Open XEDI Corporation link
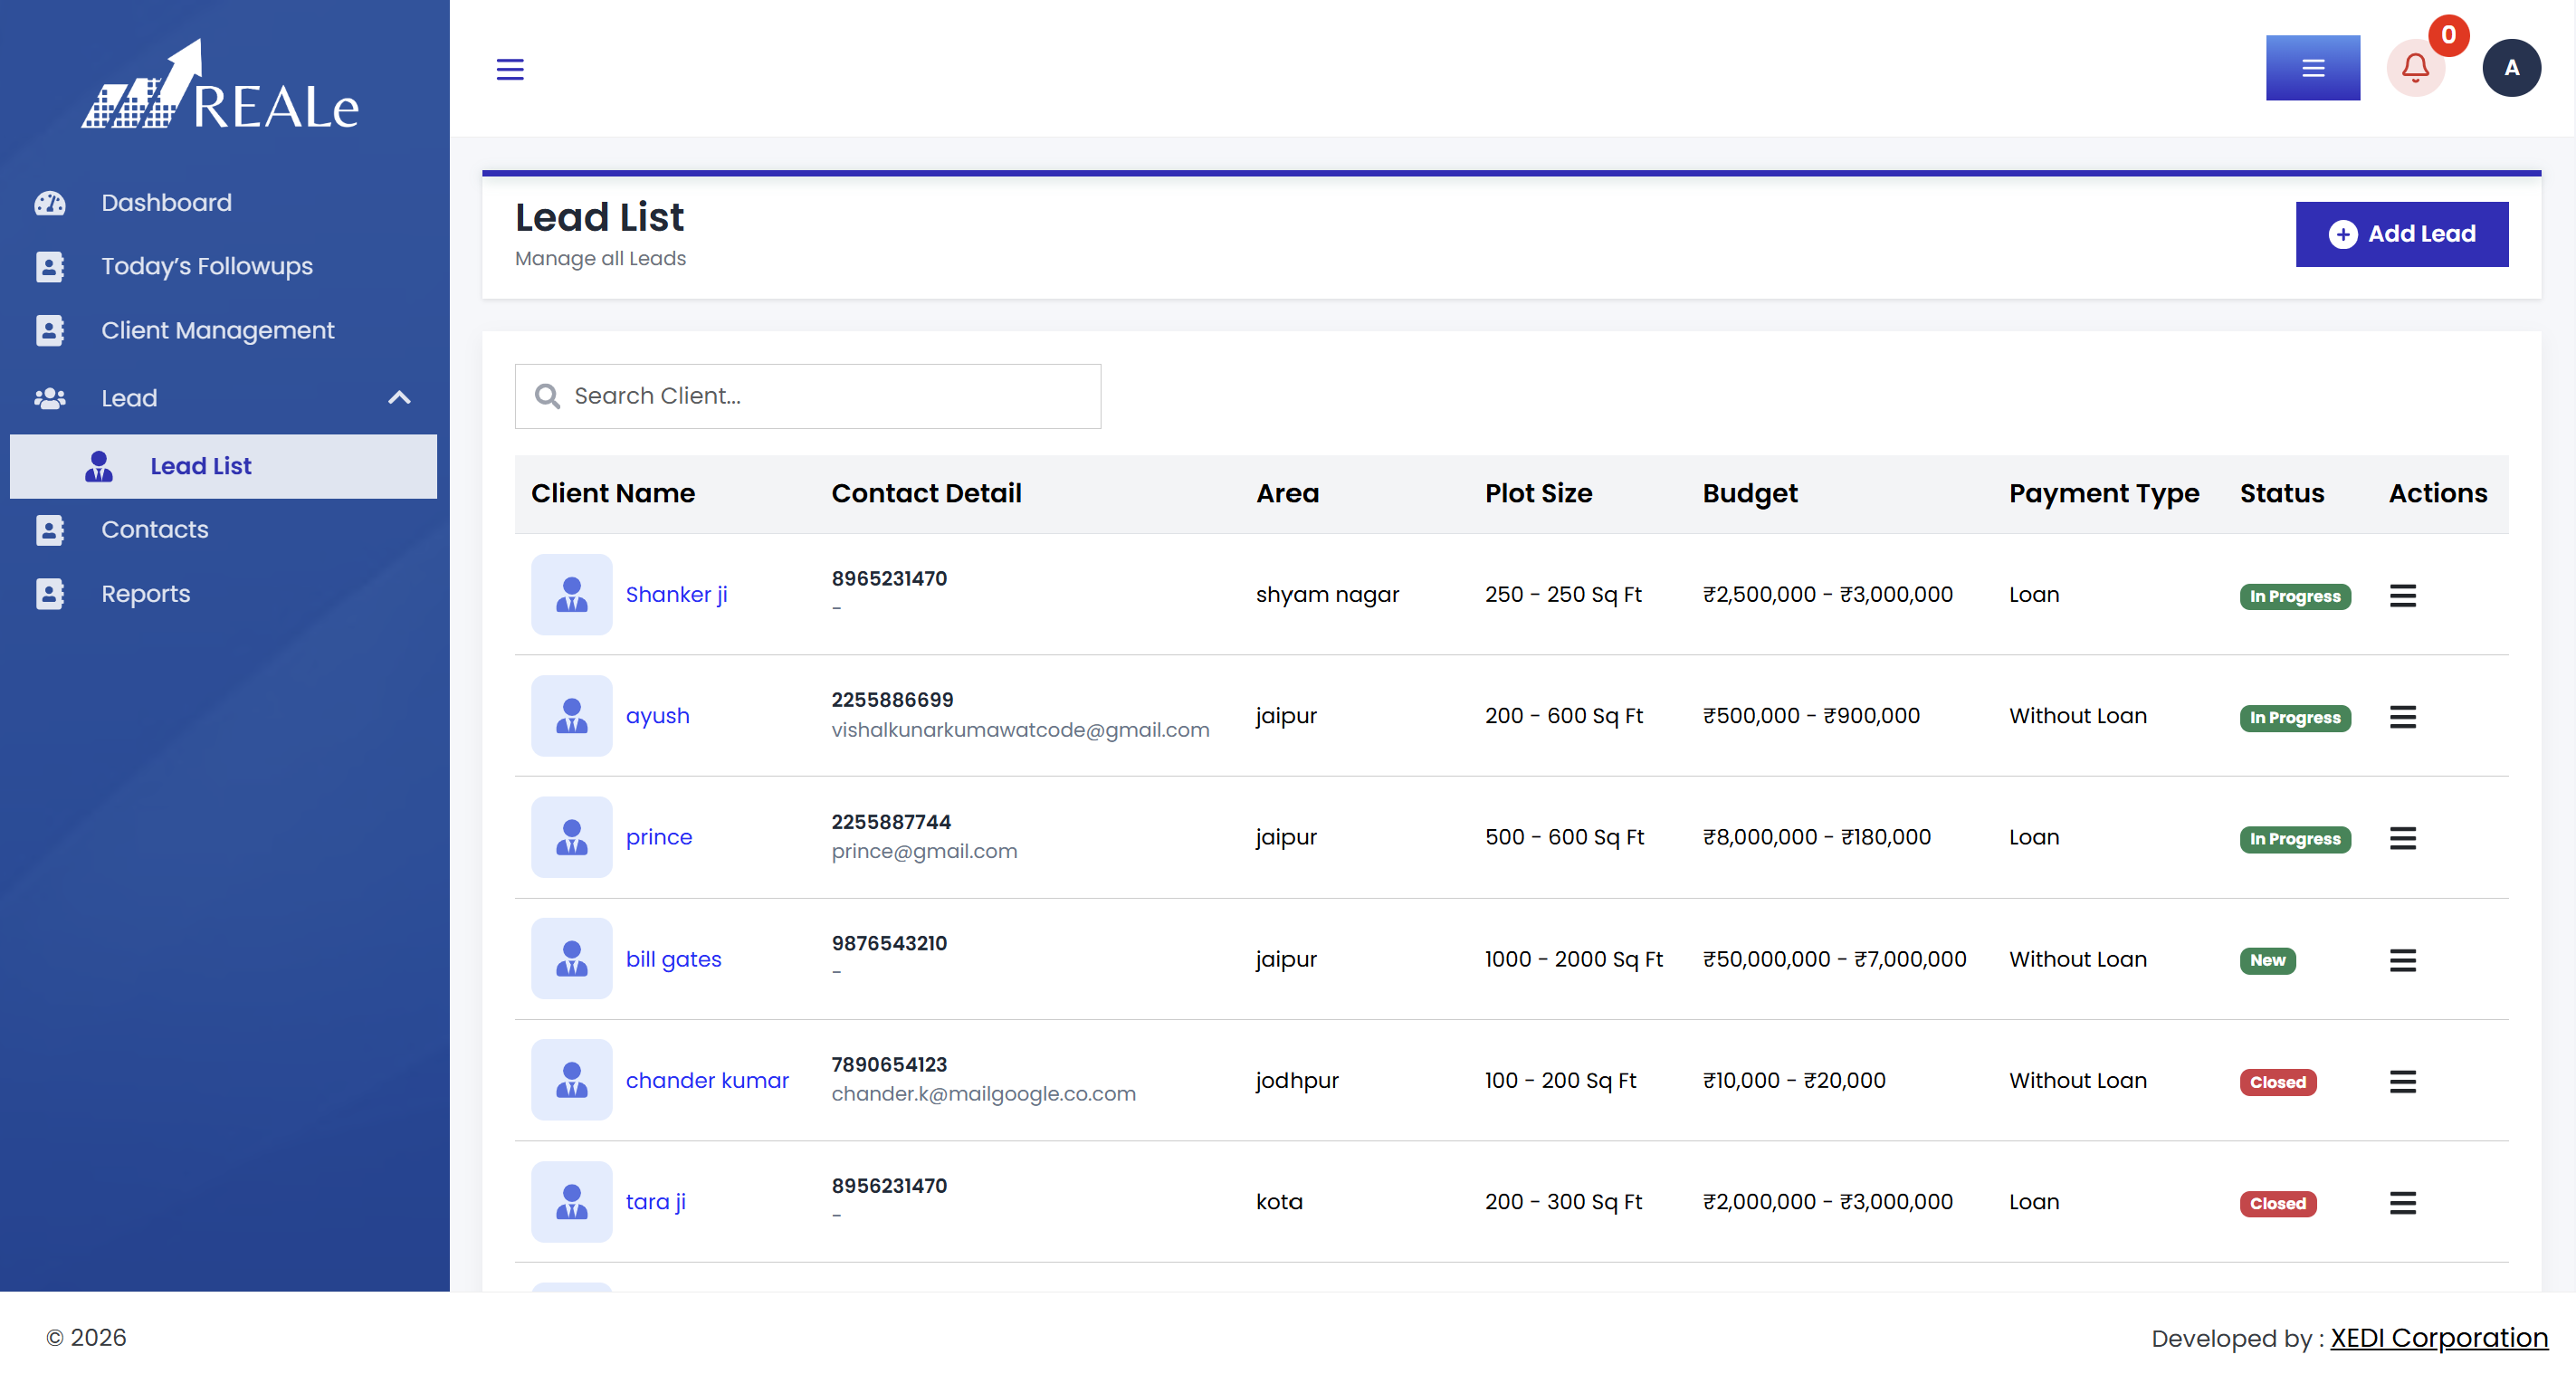This screenshot has height=1383, width=2576. (2438, 1337)
